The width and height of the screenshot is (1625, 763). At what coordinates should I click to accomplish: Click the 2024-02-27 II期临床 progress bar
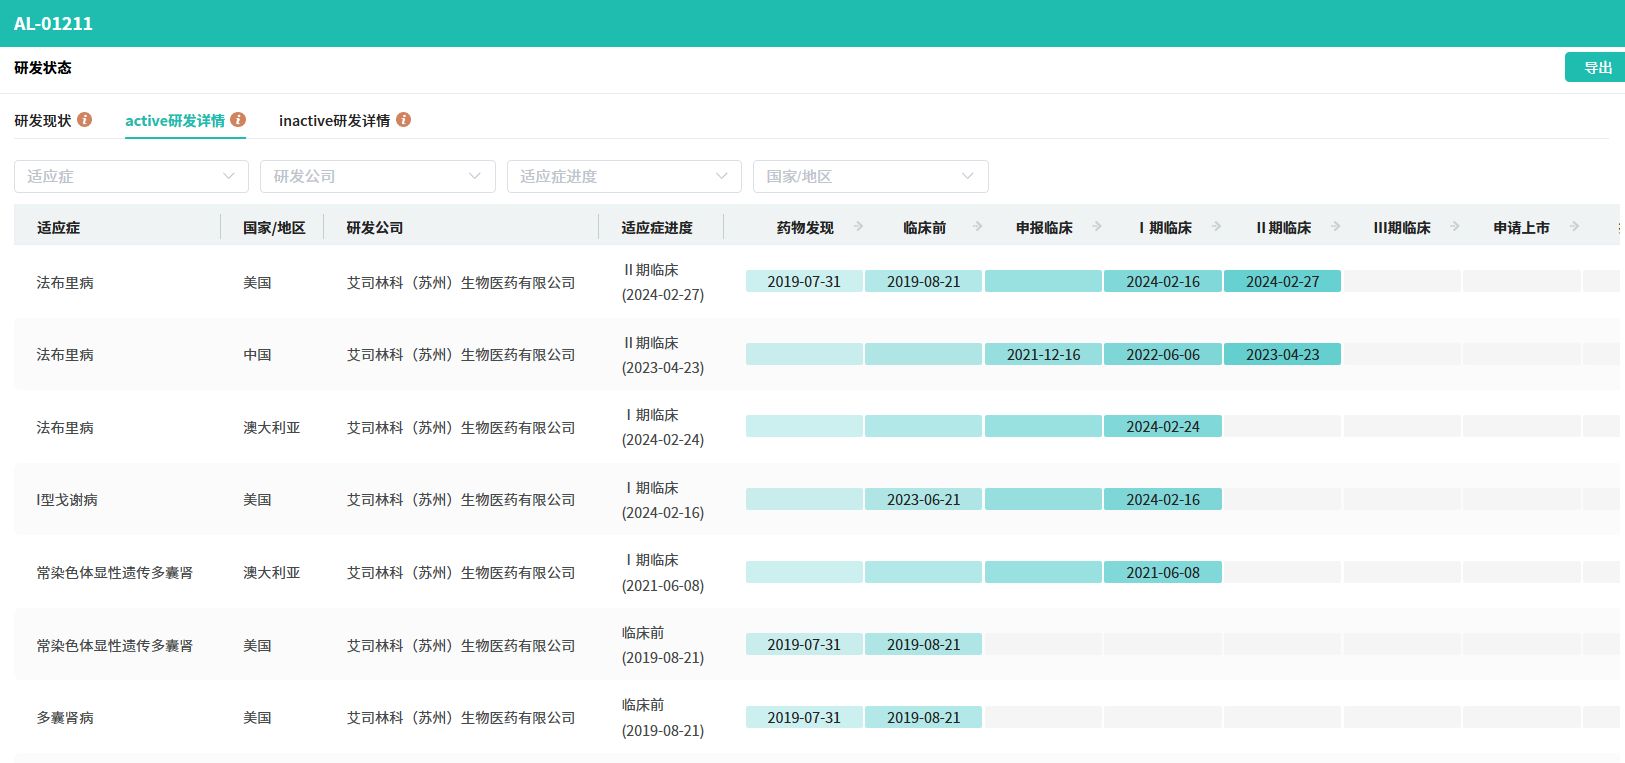[1282, 282]
